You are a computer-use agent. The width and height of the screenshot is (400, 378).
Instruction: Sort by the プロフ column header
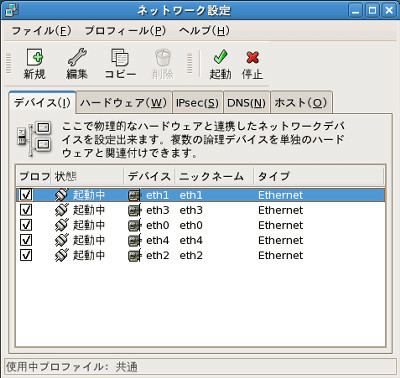click(33, 176)
